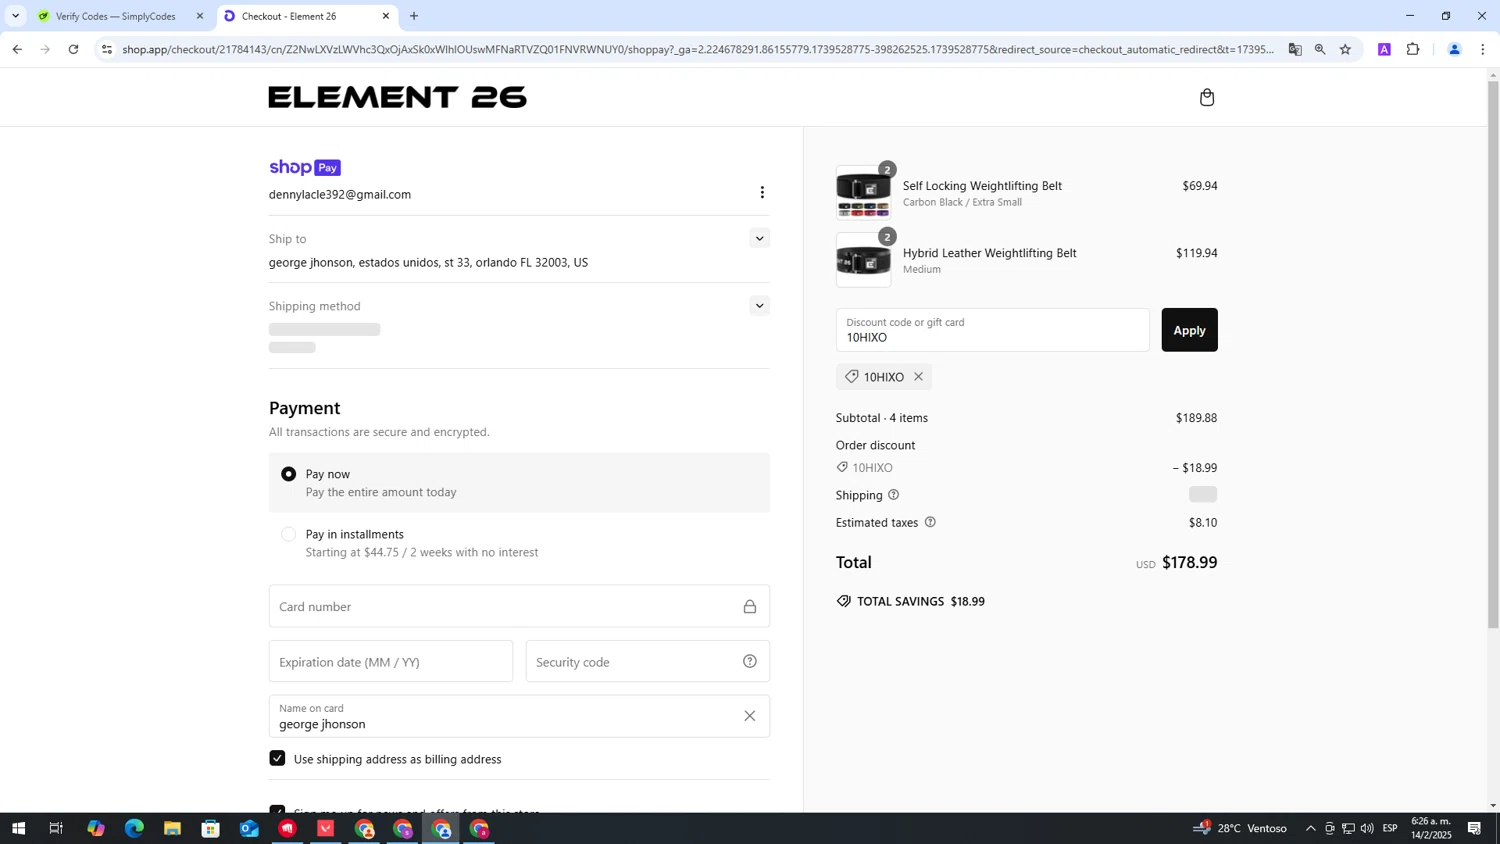Viewport: 1500px width, 844px height.
Task: Bookmark this page with the star
Action: (1345, 49)
